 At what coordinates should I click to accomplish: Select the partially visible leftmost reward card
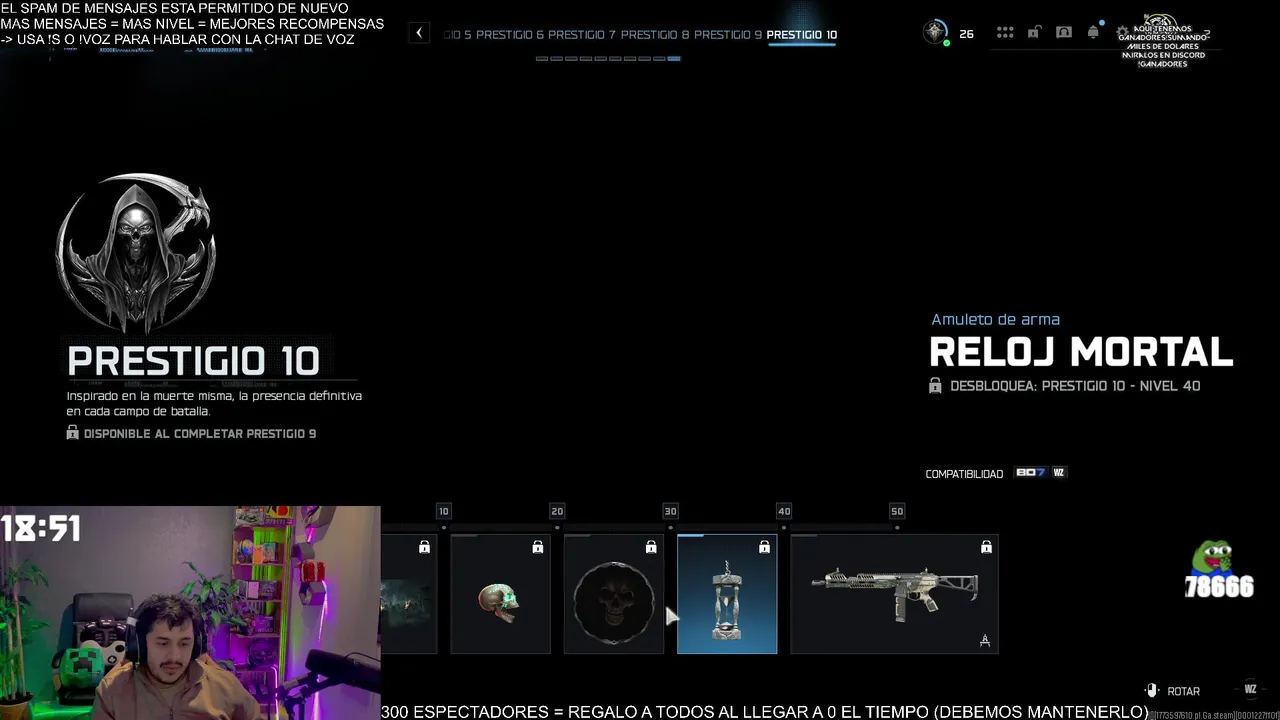tap(409, 594)
